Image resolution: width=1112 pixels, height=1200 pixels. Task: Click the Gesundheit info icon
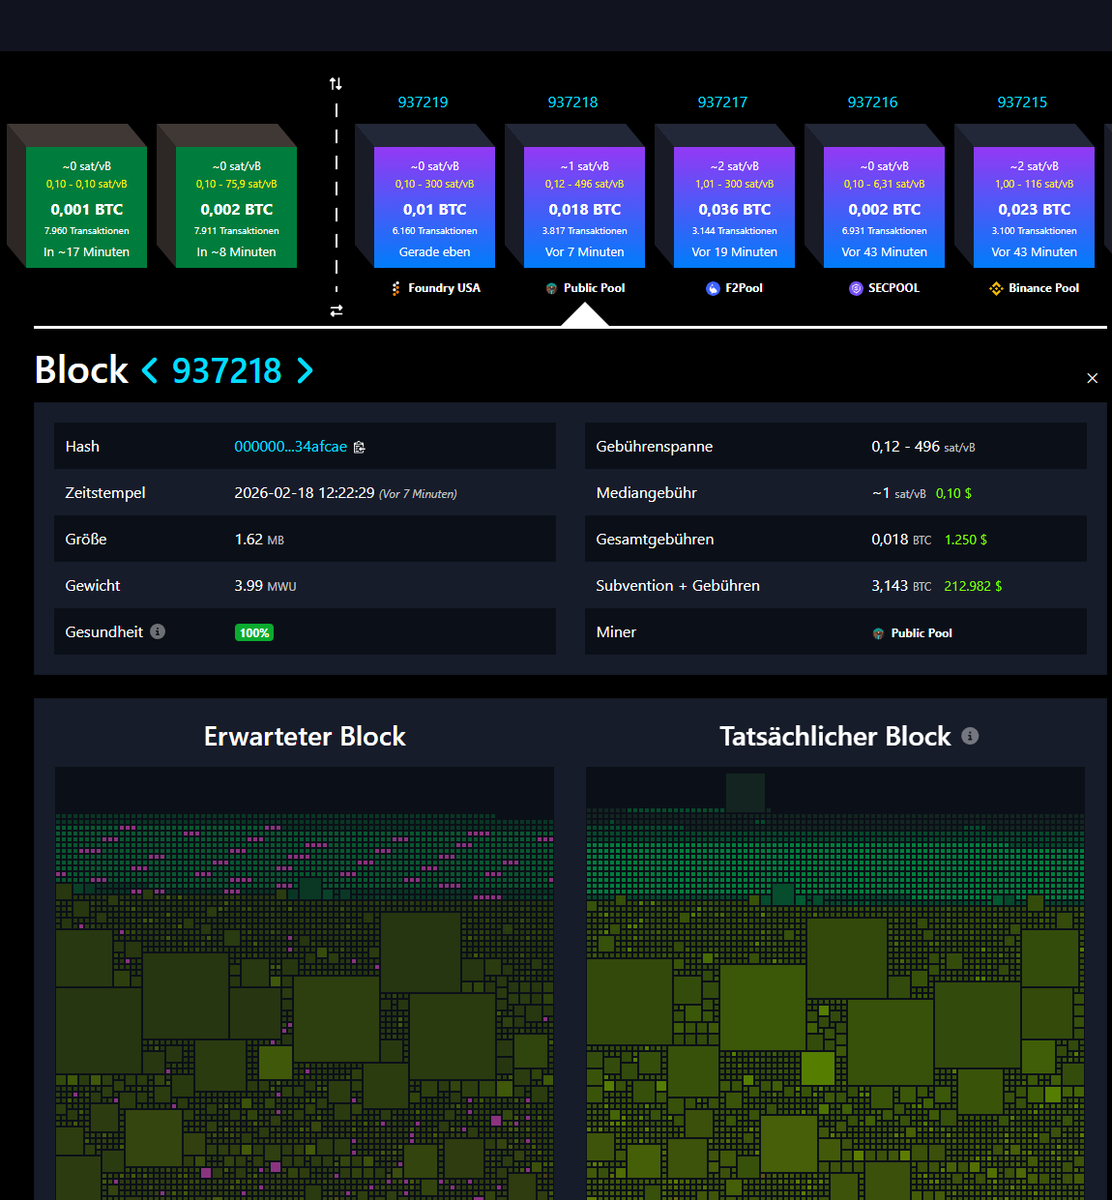coord(159,631)
